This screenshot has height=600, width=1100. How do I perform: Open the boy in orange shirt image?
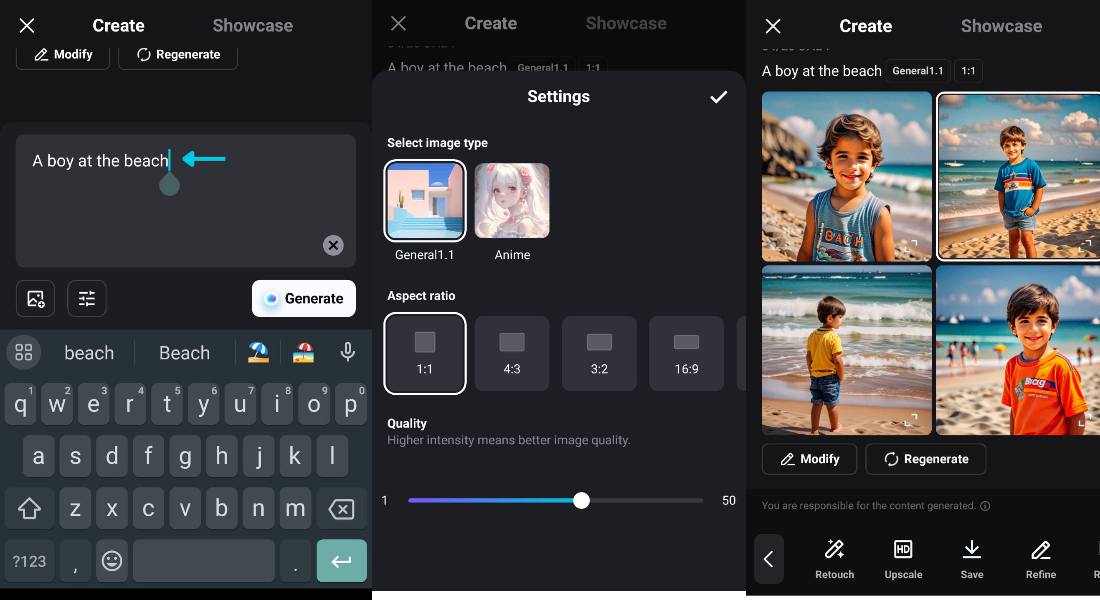[x=1018, y=350]
